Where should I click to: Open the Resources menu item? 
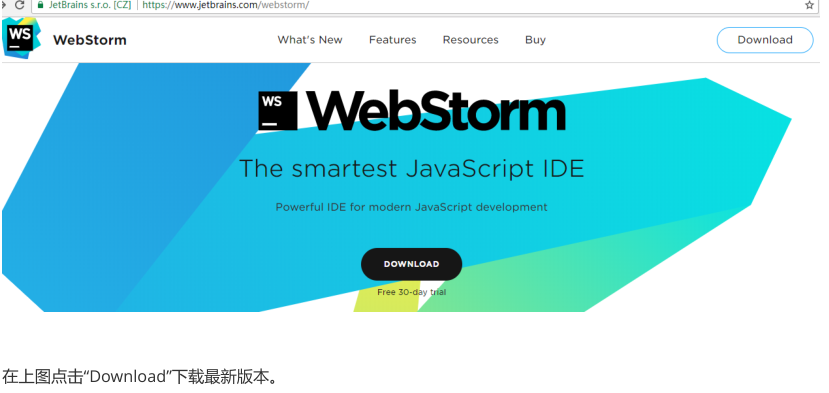pos(471,40)
